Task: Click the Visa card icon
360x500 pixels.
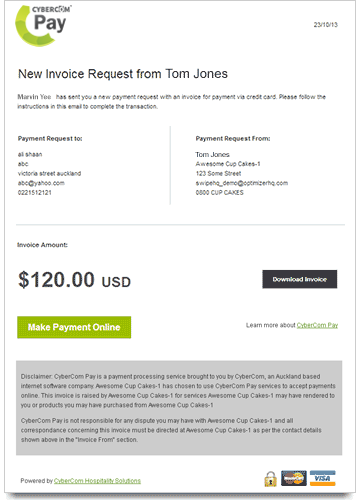Action: (323, 478)
